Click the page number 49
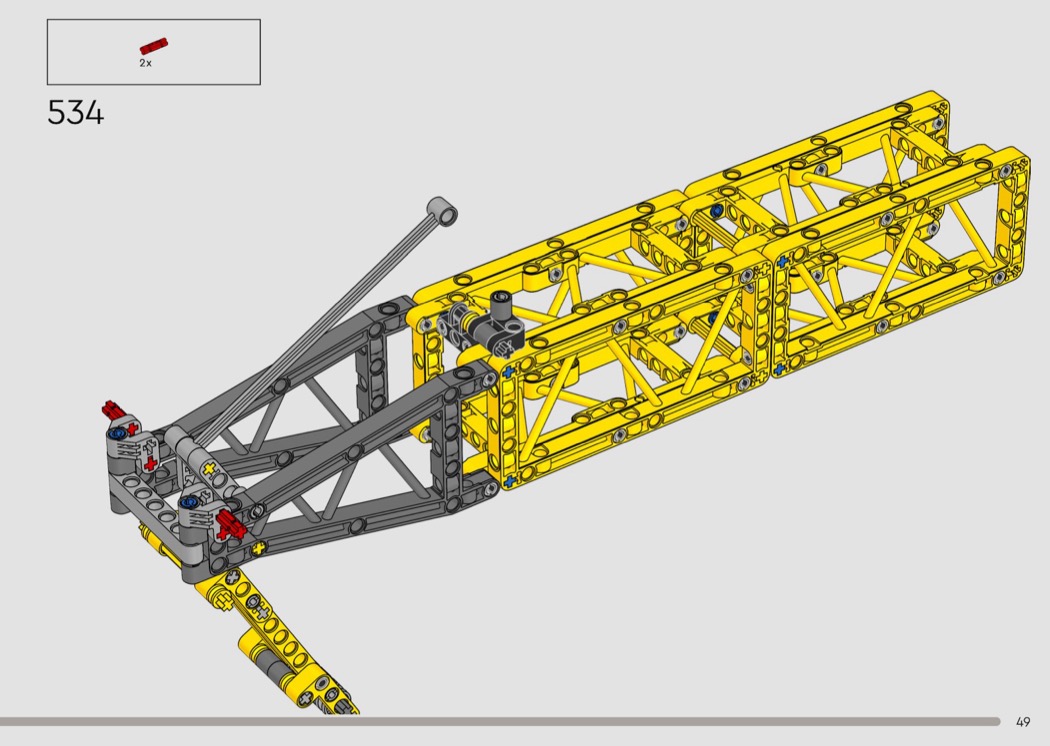Viewport: 1050px width, 746px height. [x=1022, y=722]
